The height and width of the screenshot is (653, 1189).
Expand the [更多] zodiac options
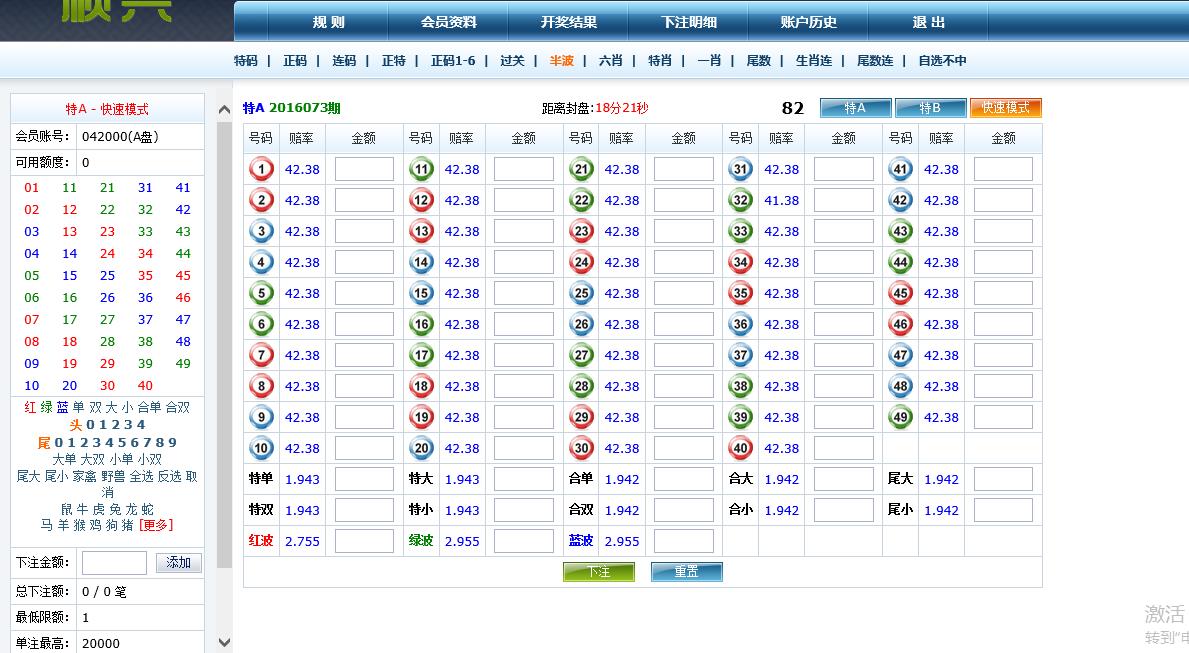[x=155, y=525]
